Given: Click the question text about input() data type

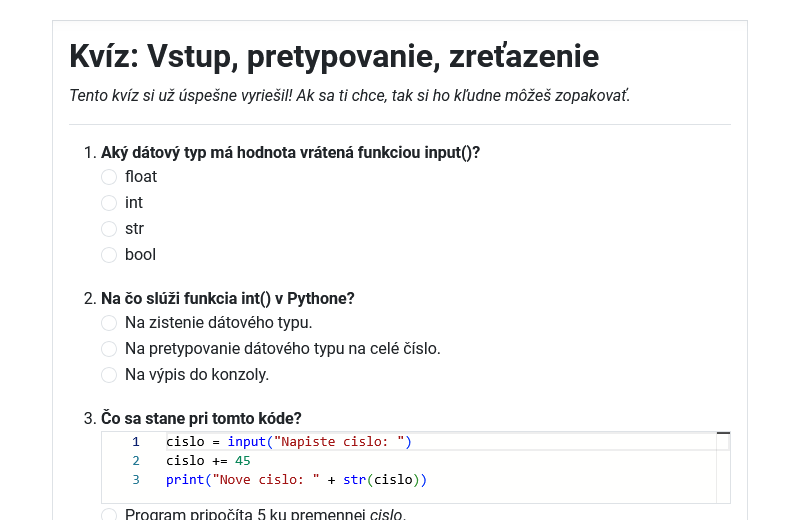Looking at the screenshot, I should [290, 152].
